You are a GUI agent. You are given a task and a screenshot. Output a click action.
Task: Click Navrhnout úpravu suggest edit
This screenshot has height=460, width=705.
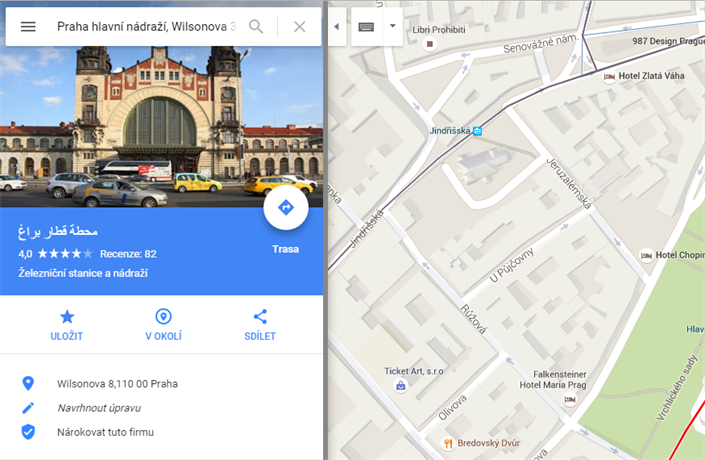coord(98,408)
